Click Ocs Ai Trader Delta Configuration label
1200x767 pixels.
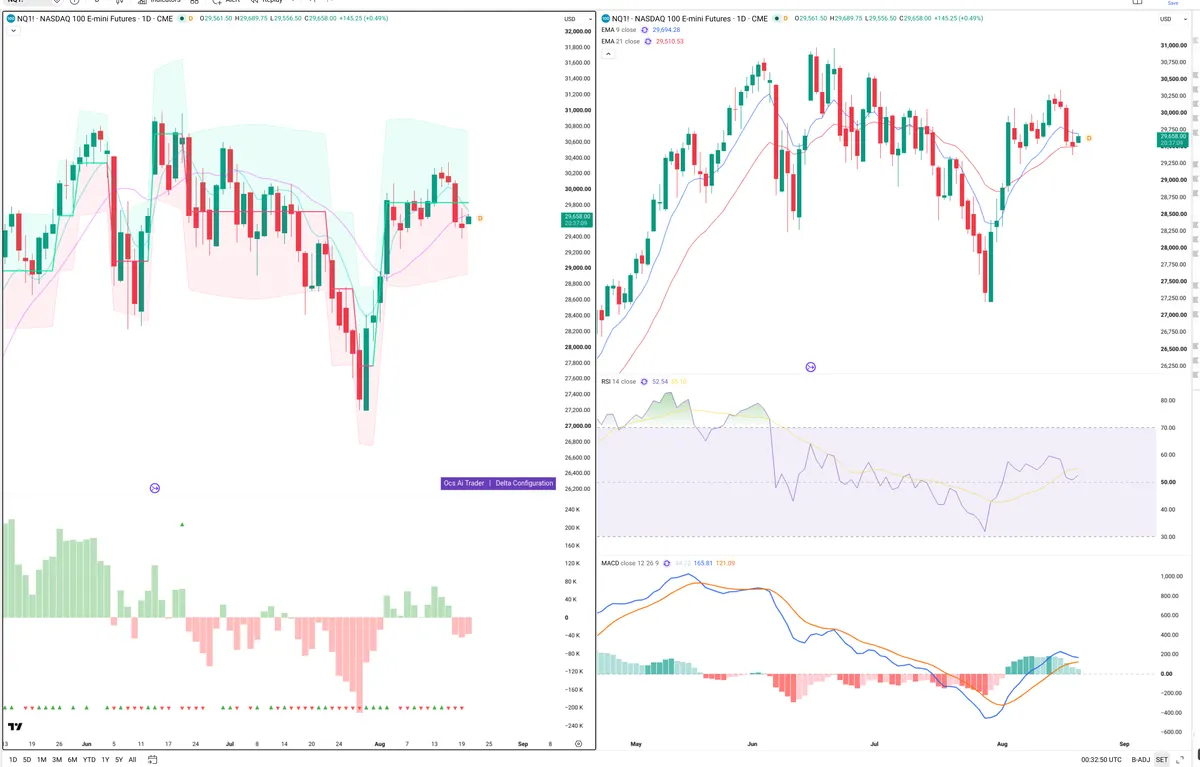498,483
